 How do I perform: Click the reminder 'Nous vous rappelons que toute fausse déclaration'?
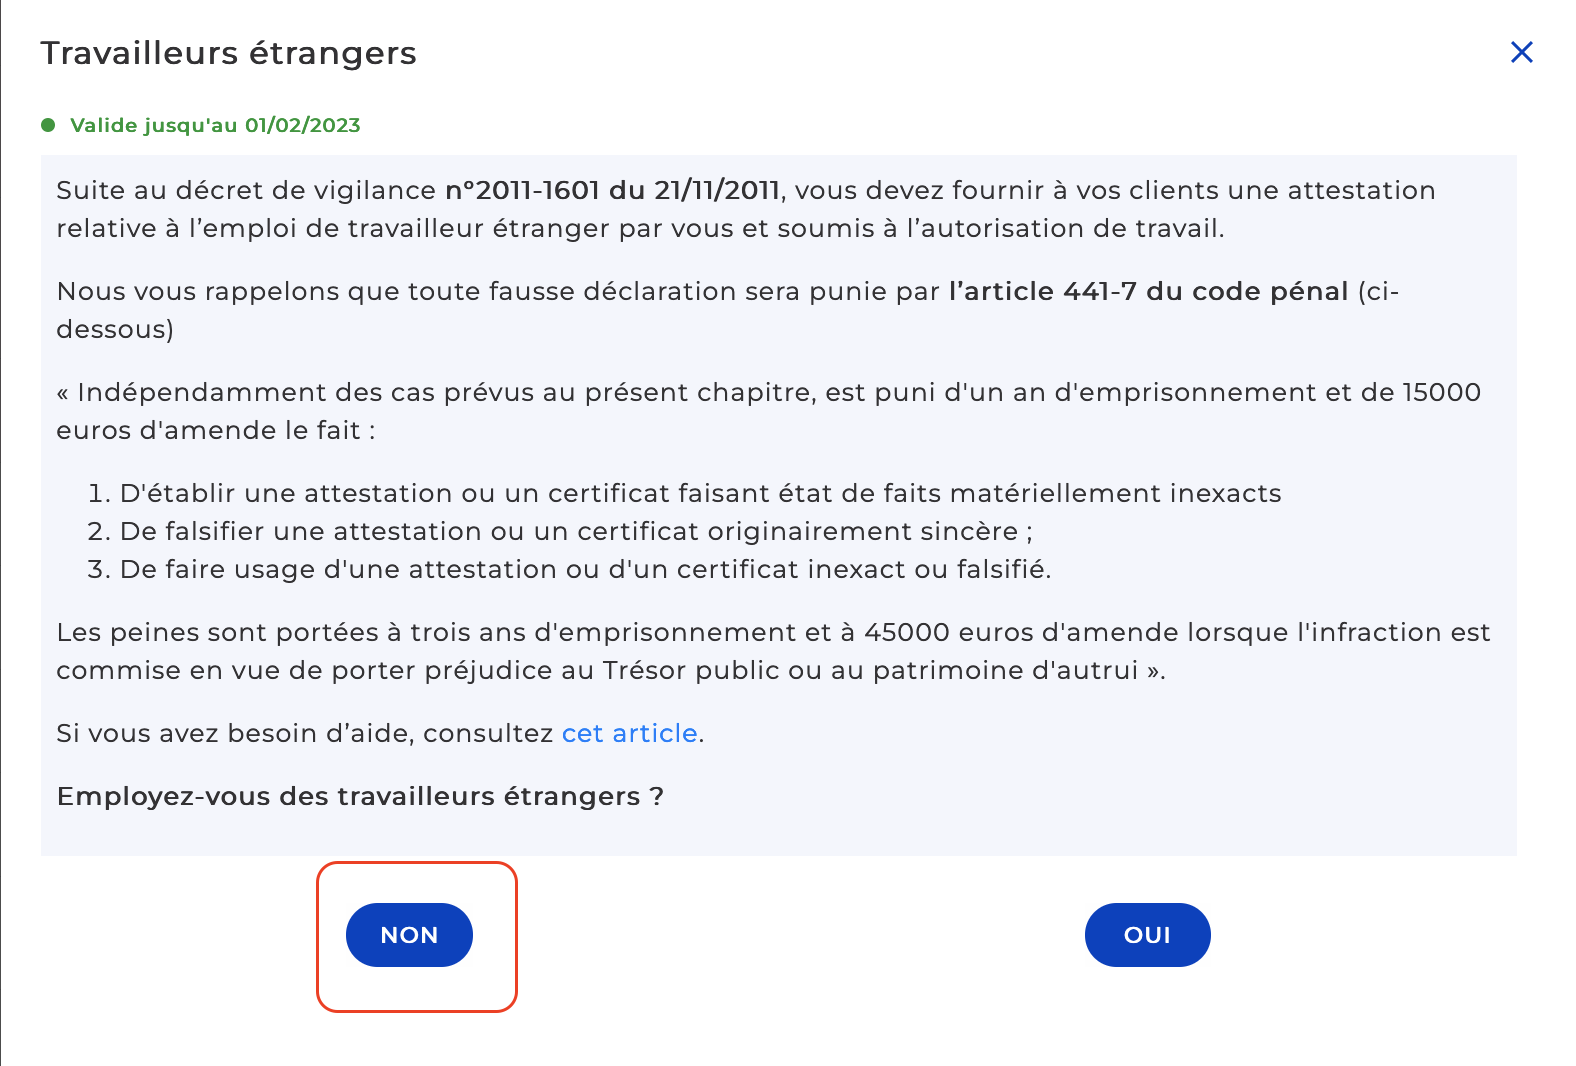pyautogui.click(x=728, y=310)
